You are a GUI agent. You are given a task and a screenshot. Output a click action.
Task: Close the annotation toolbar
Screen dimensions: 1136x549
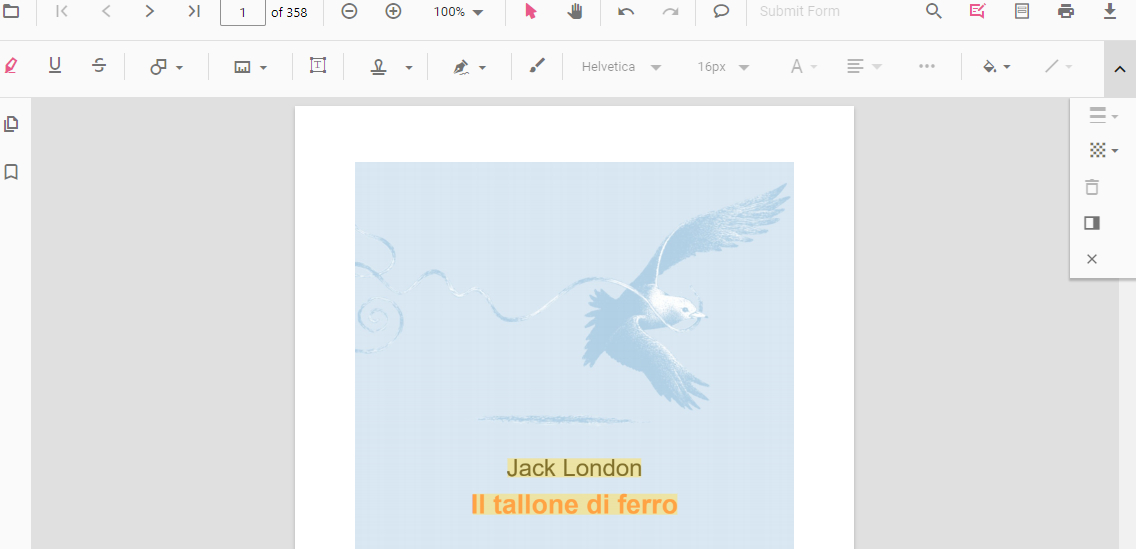[x=1092, y=259]
